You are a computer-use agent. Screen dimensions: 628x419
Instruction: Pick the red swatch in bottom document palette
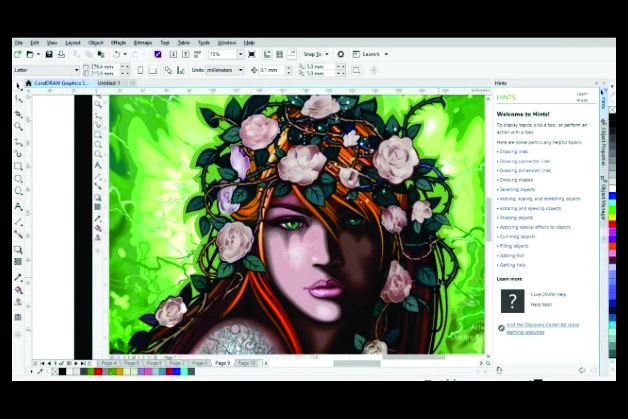(x=98, y=372)
